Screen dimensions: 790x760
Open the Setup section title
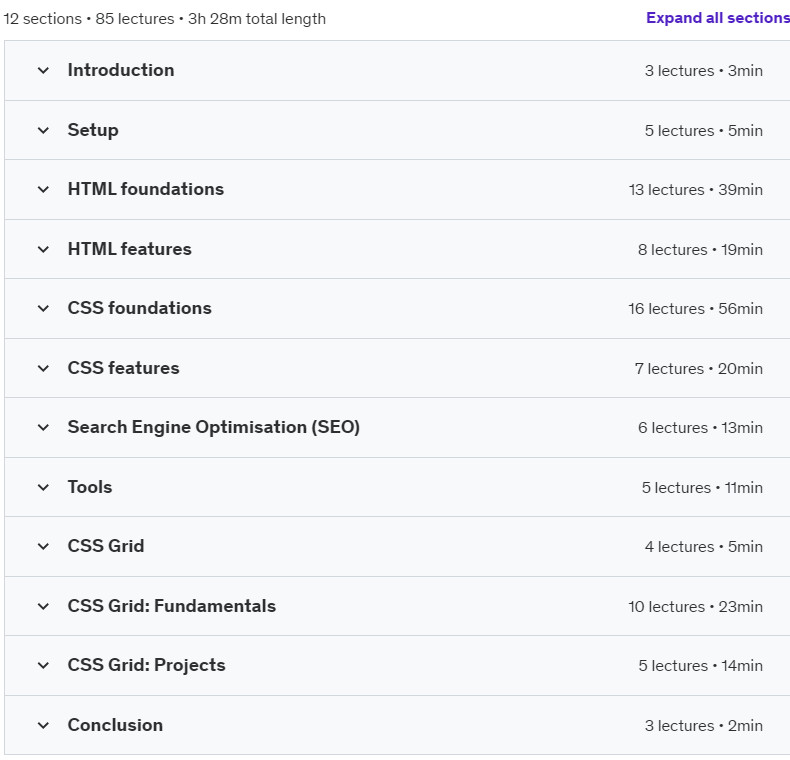coord(93,130)
